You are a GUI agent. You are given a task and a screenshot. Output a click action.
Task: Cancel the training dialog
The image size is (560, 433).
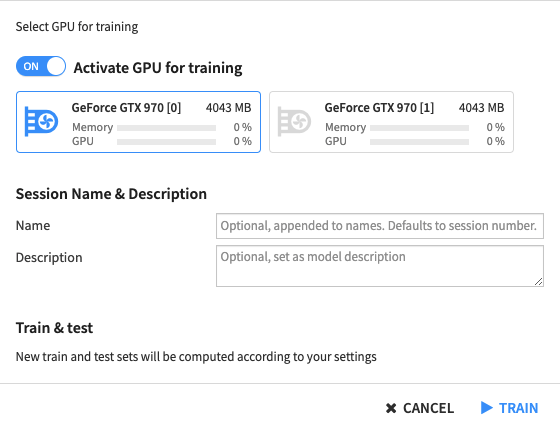click(420, 408)
